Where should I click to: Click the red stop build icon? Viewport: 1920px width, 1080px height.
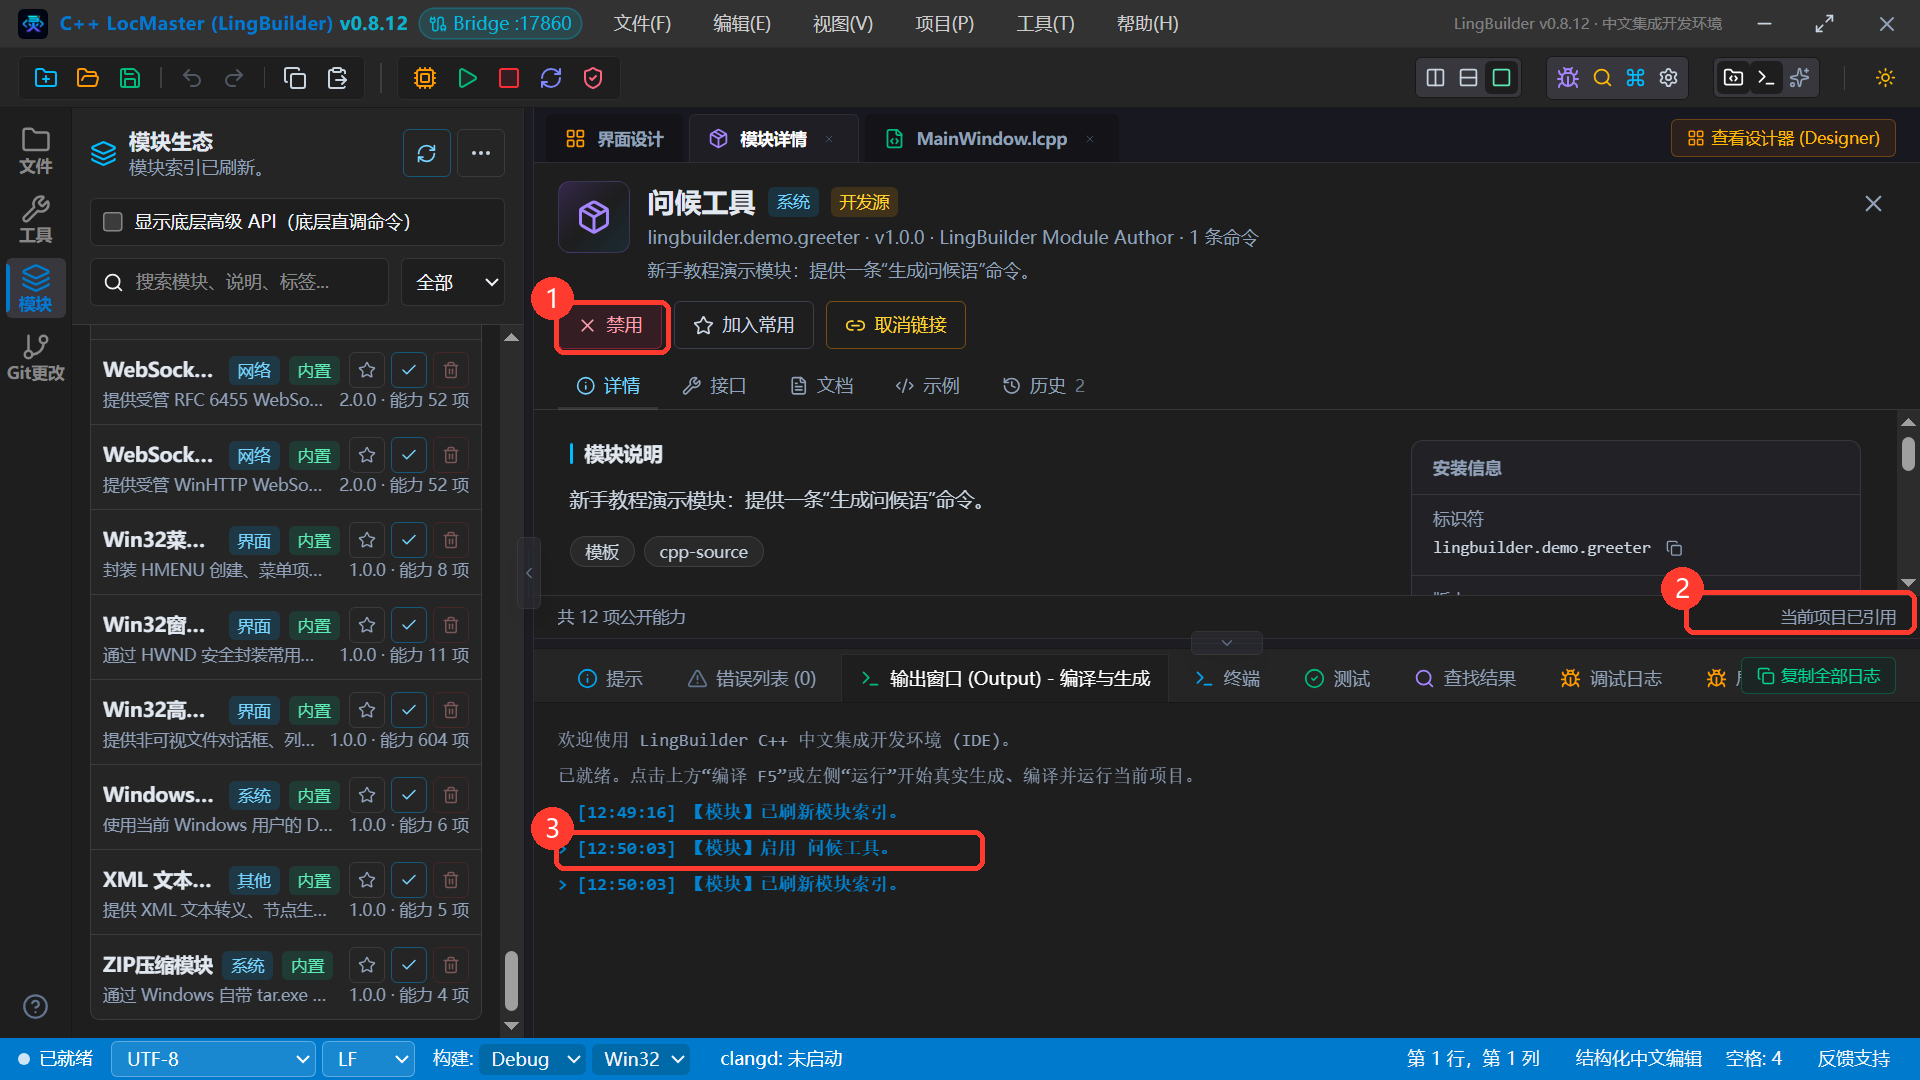click(x=509, y=78)
